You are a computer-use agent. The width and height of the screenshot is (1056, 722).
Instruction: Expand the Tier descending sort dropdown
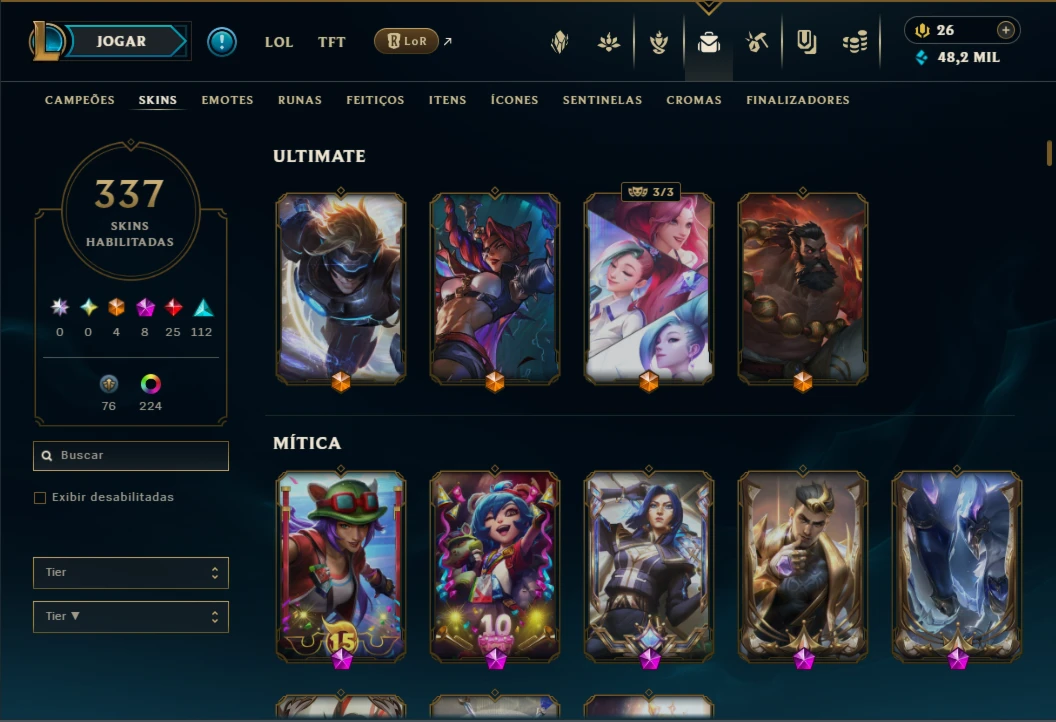click(131, 616)
